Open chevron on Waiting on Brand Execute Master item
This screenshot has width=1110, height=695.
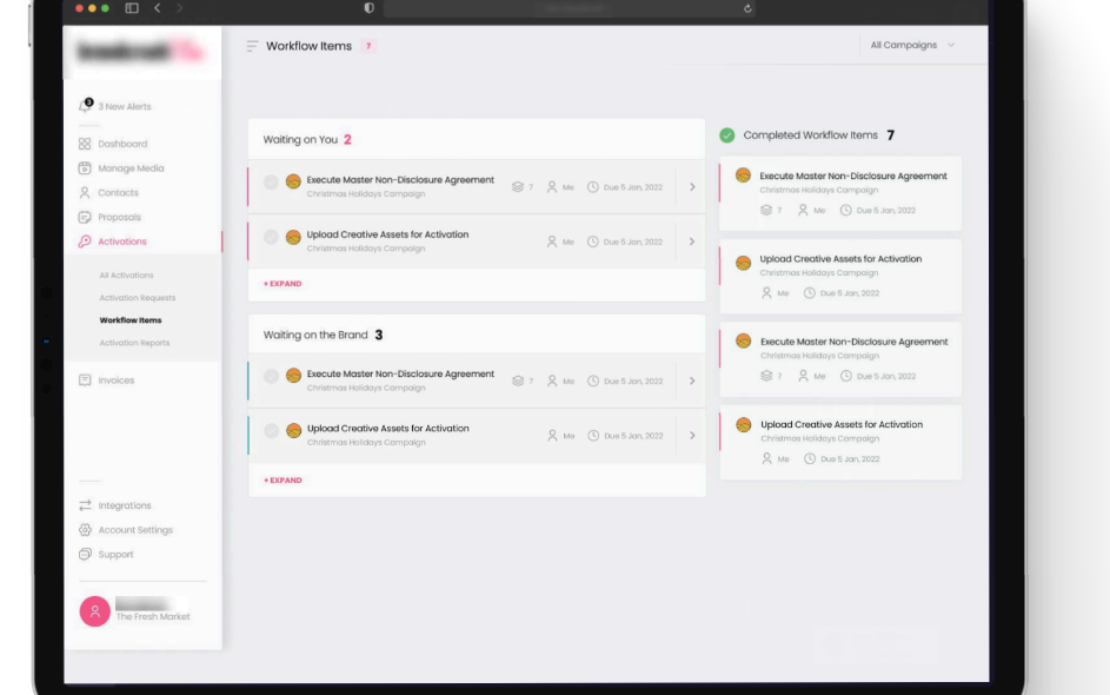click(x=692, y=381)
